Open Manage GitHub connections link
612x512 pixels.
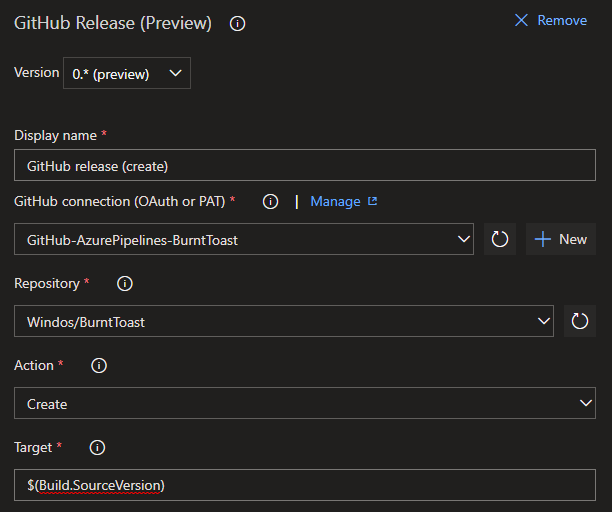343,202
